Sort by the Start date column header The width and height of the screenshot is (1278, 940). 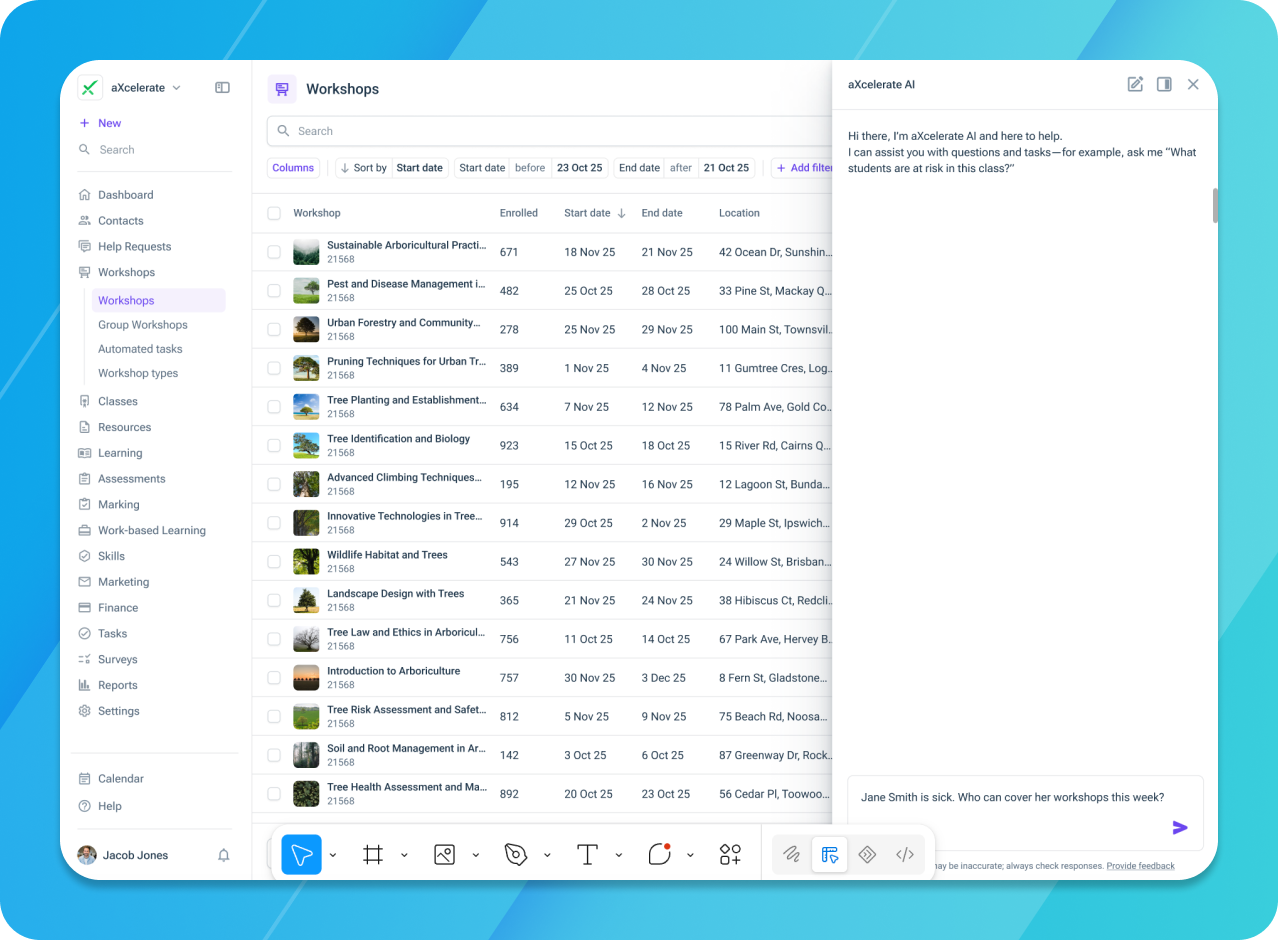click(594, 213)
